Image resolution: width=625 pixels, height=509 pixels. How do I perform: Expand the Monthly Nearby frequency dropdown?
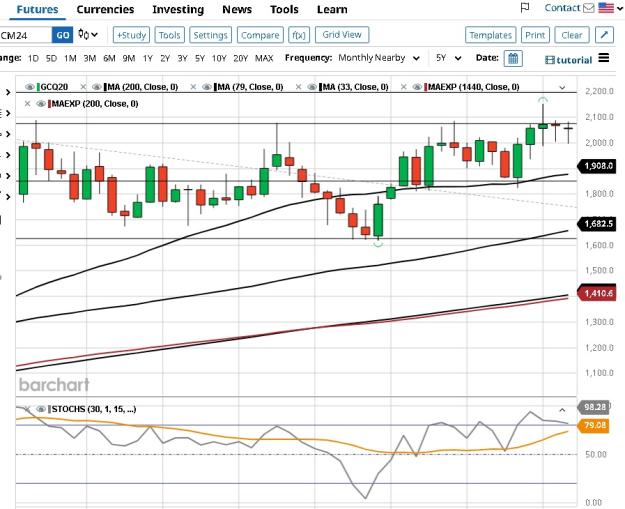tap(379, 58)
